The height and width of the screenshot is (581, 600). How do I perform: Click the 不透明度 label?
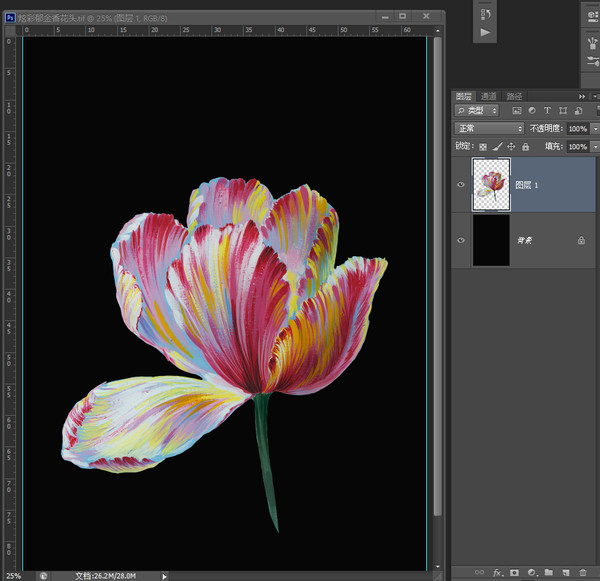coord(546,129)
